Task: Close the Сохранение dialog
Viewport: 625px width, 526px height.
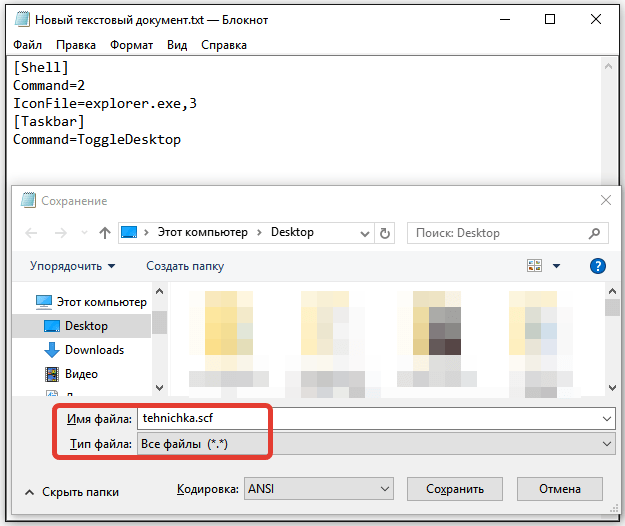Action: click(x=605, y=200)
